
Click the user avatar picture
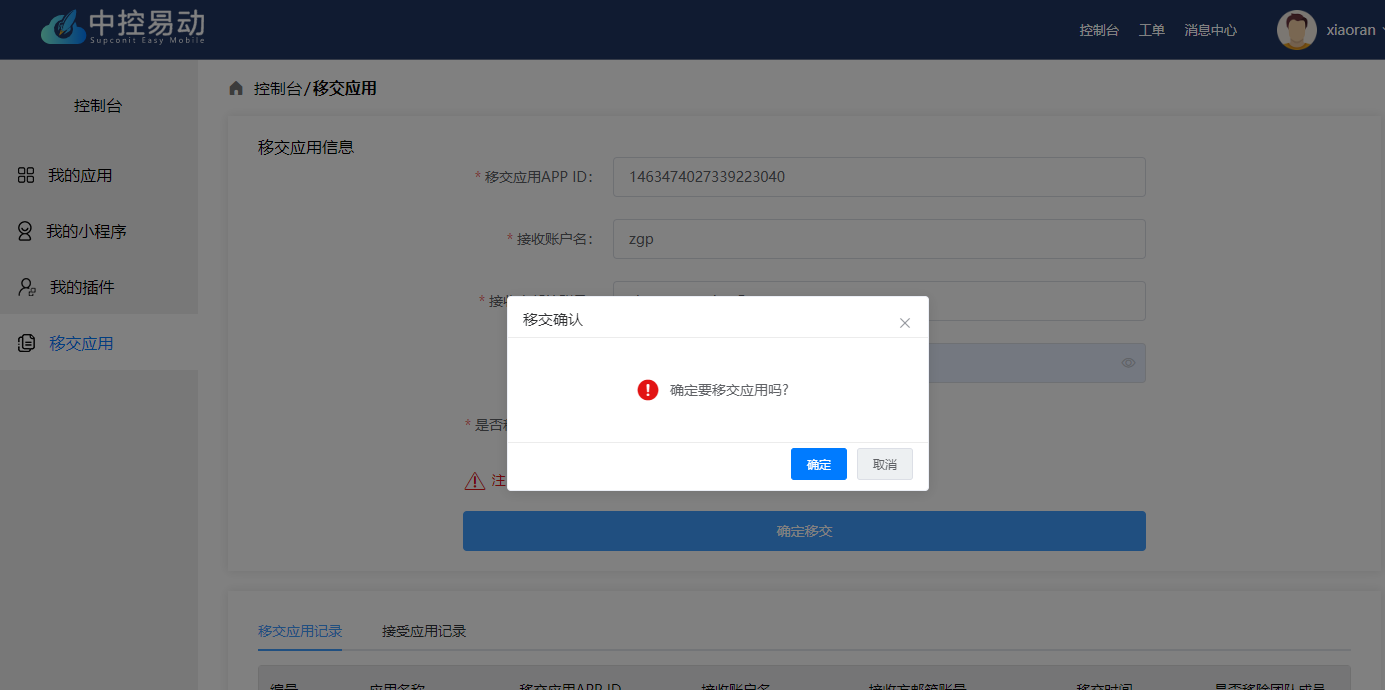coord(1296,30)
